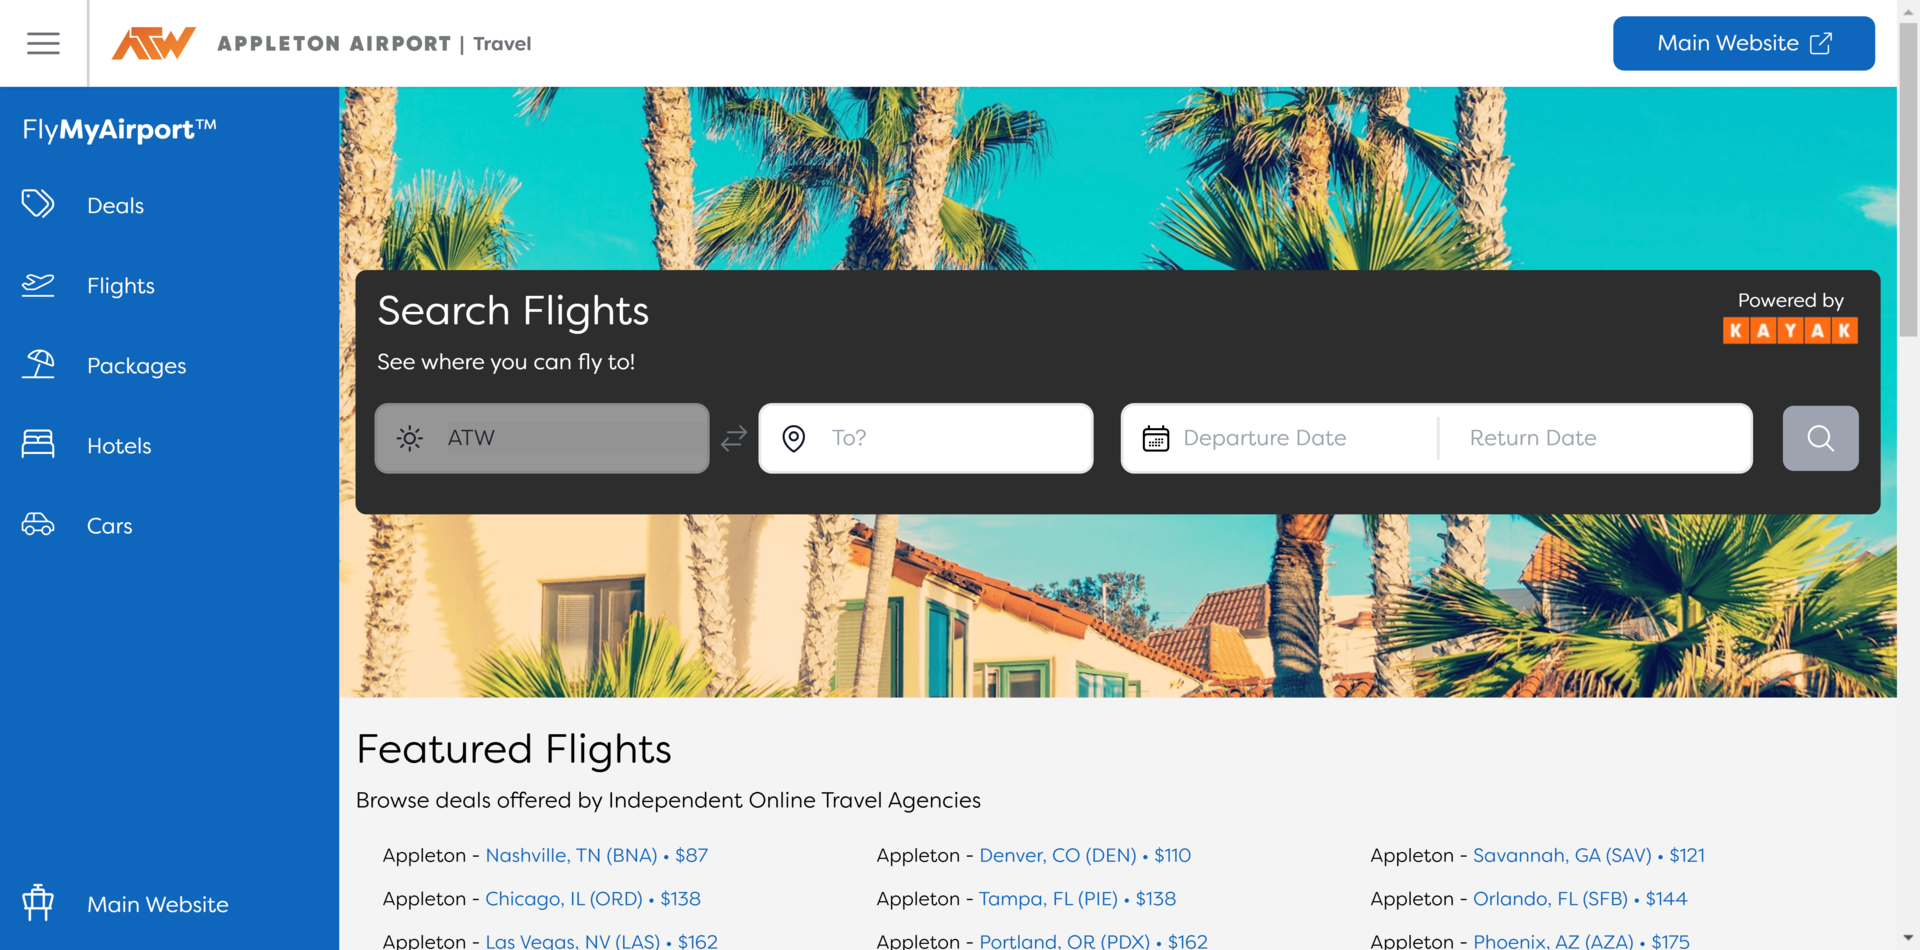Screen dimensions: 1920x950
Task: Toggle the round-trip swap arrows between airports
Action: [733, 438]
